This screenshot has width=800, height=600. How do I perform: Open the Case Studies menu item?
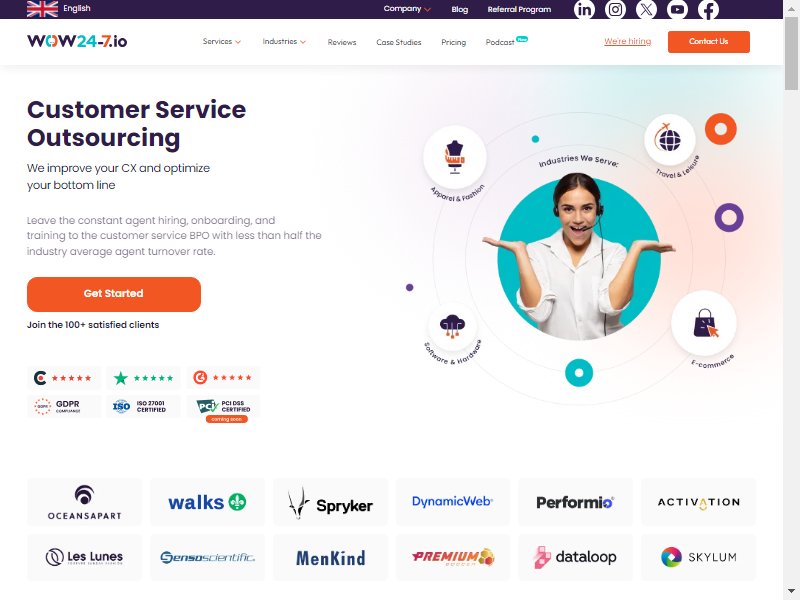coord(399,42)
